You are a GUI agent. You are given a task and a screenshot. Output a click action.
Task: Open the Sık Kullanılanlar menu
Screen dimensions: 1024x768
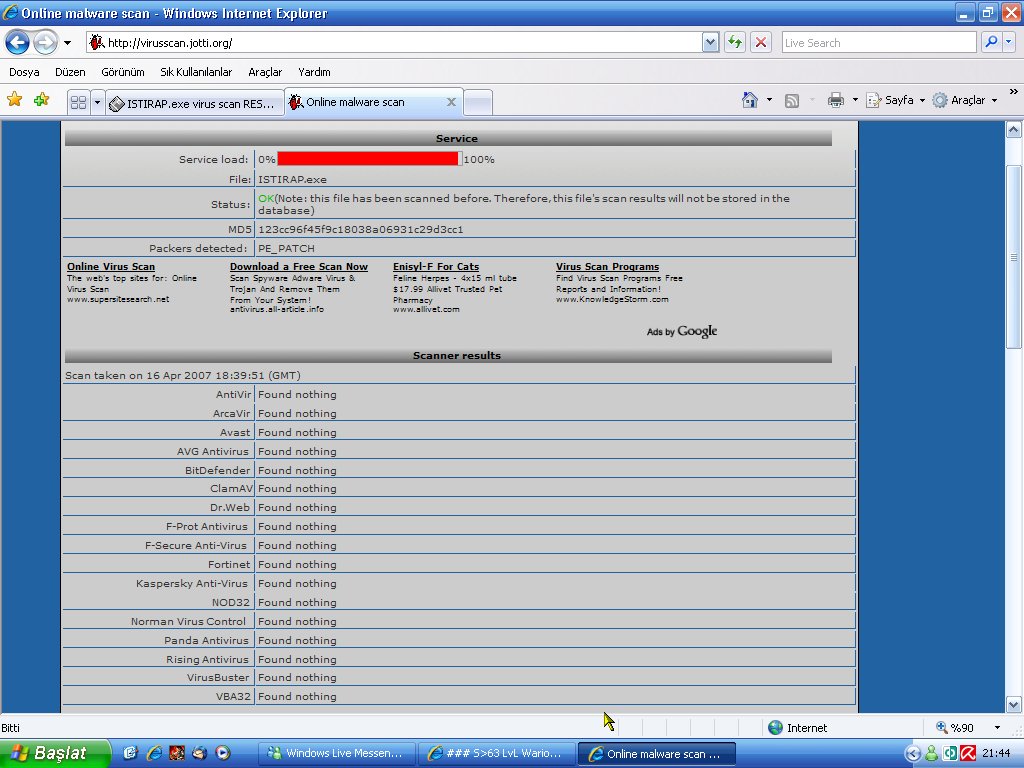coord(196,72)
